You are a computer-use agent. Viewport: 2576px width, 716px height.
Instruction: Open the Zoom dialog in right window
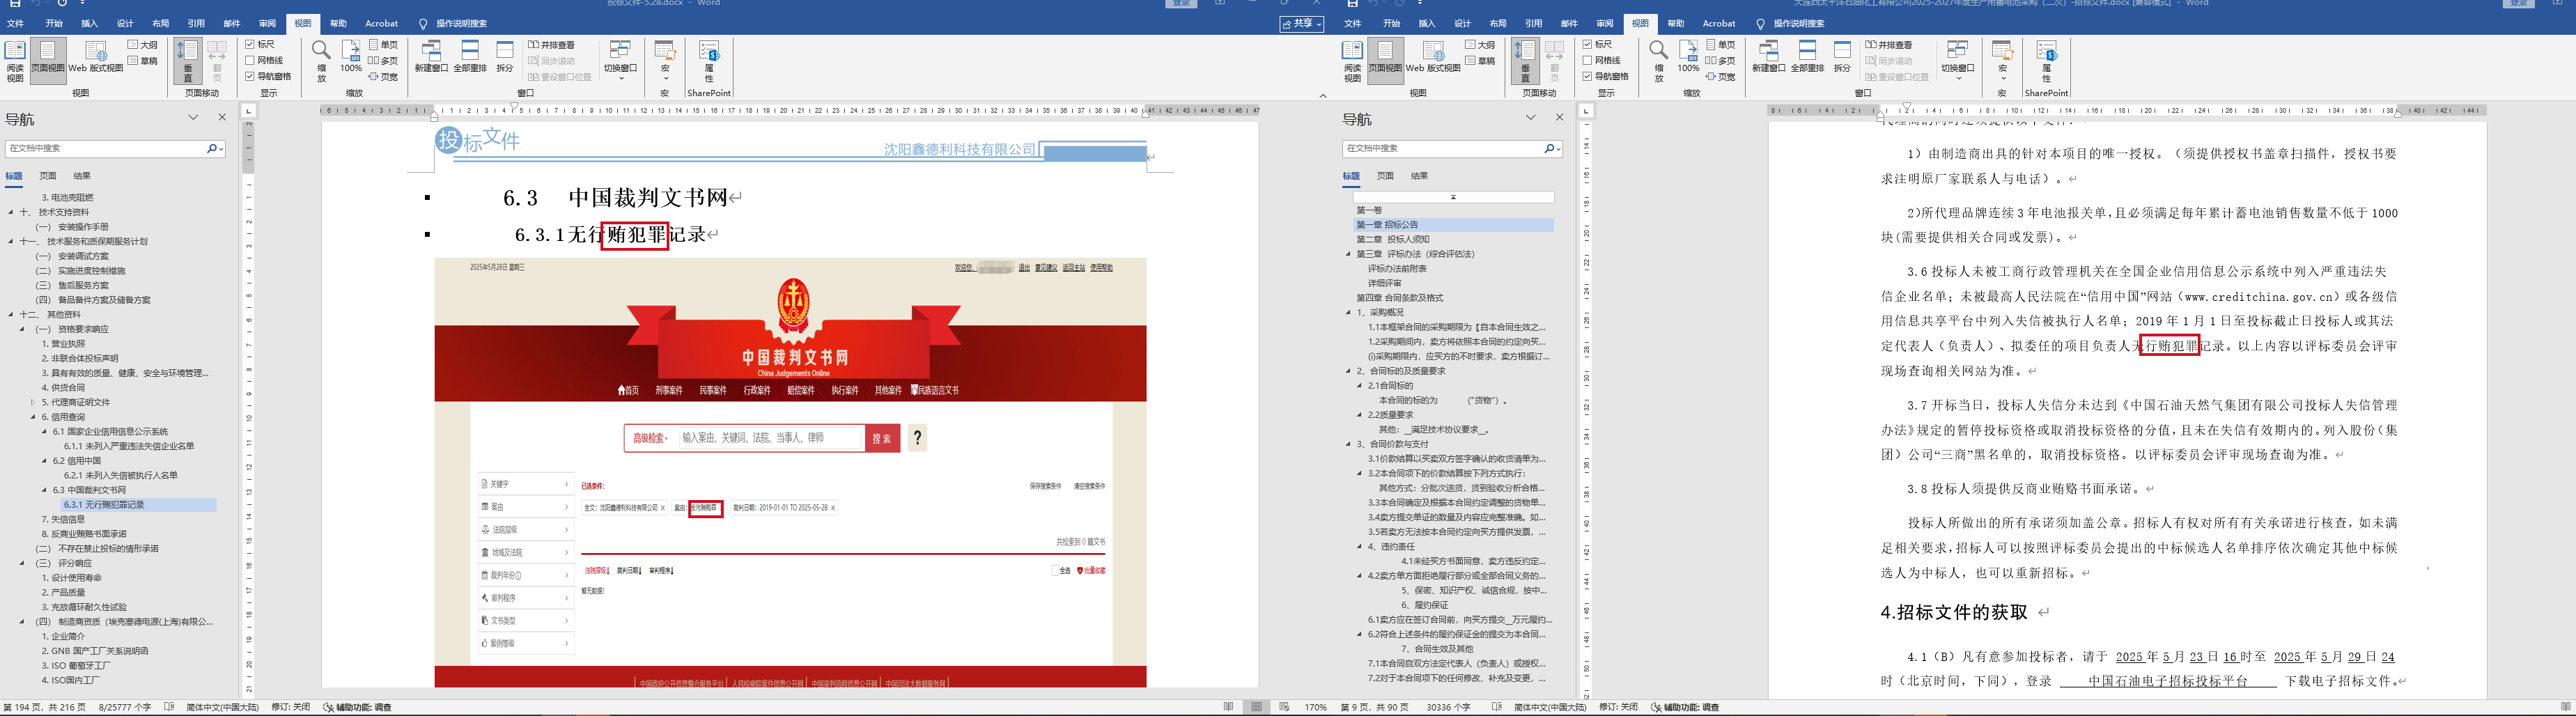click(x=1658, y=62)
